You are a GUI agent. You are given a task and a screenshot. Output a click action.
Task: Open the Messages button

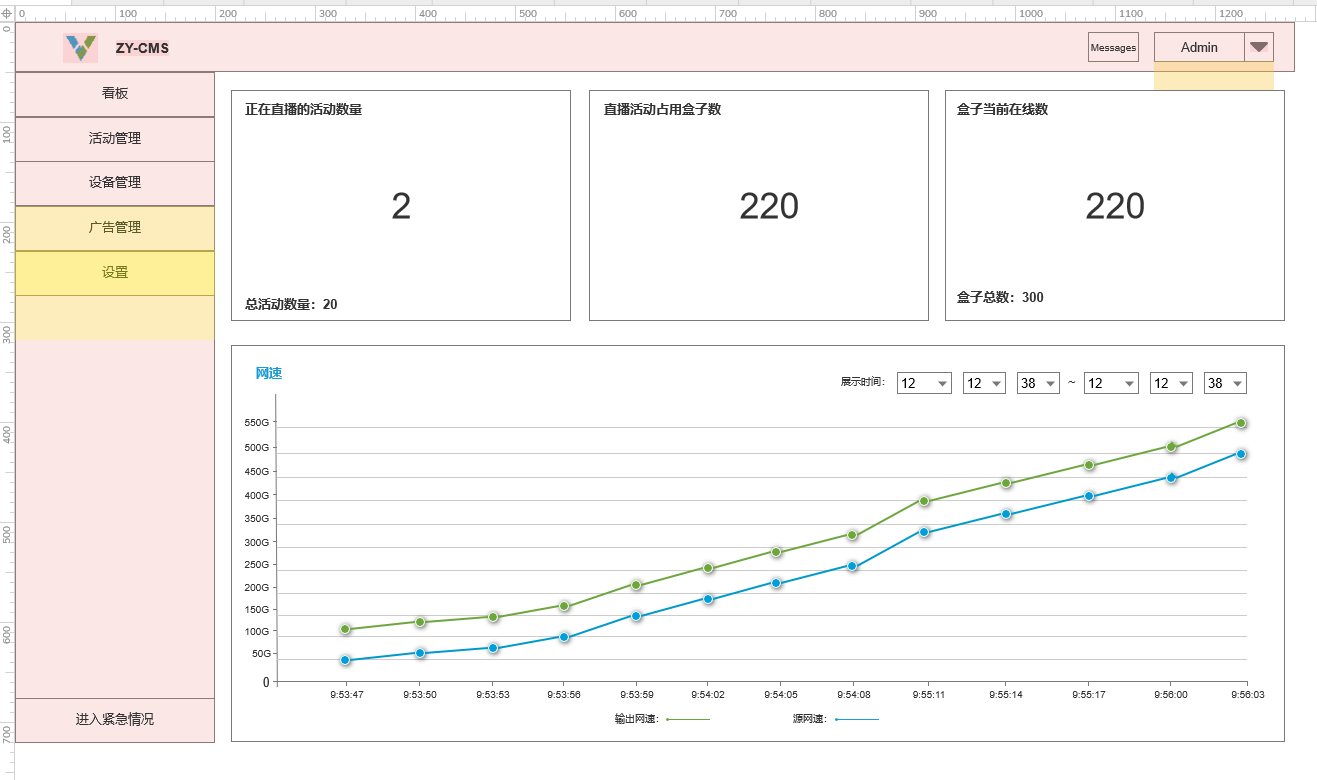[x=1113, y=47]
